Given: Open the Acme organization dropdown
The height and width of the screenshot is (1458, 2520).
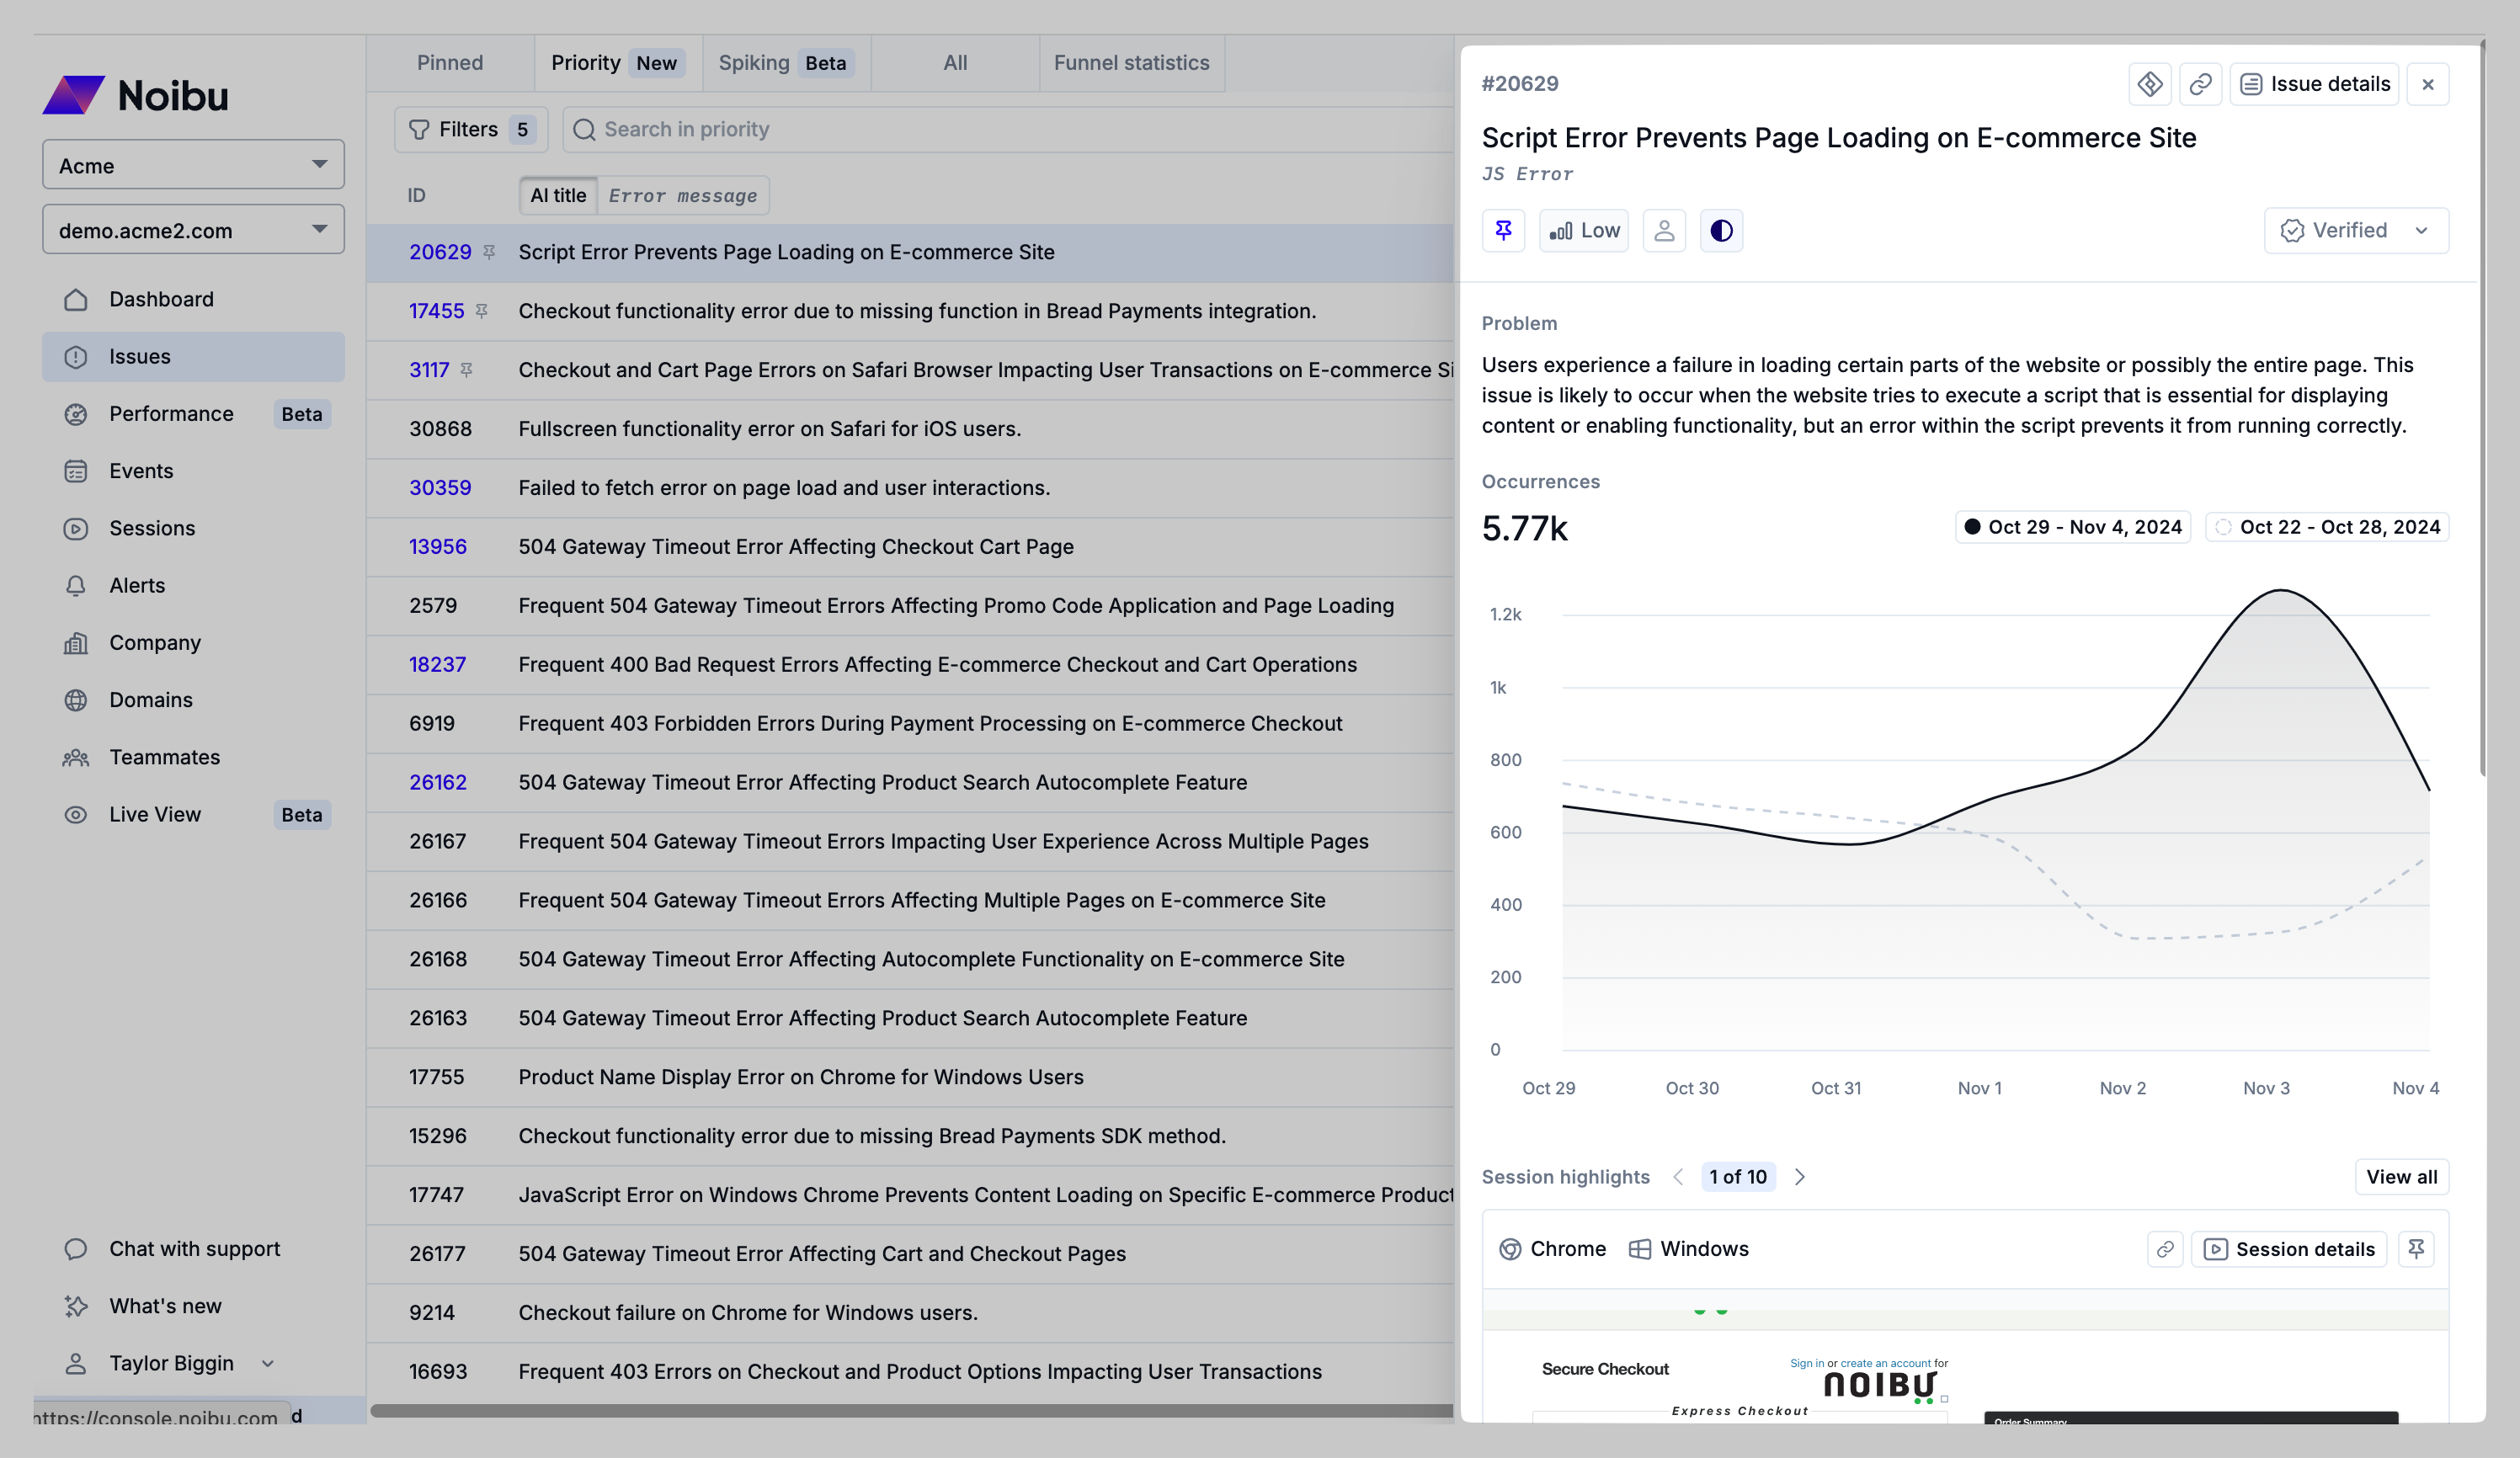Looking at the screenshot, I should coord(193,165).
